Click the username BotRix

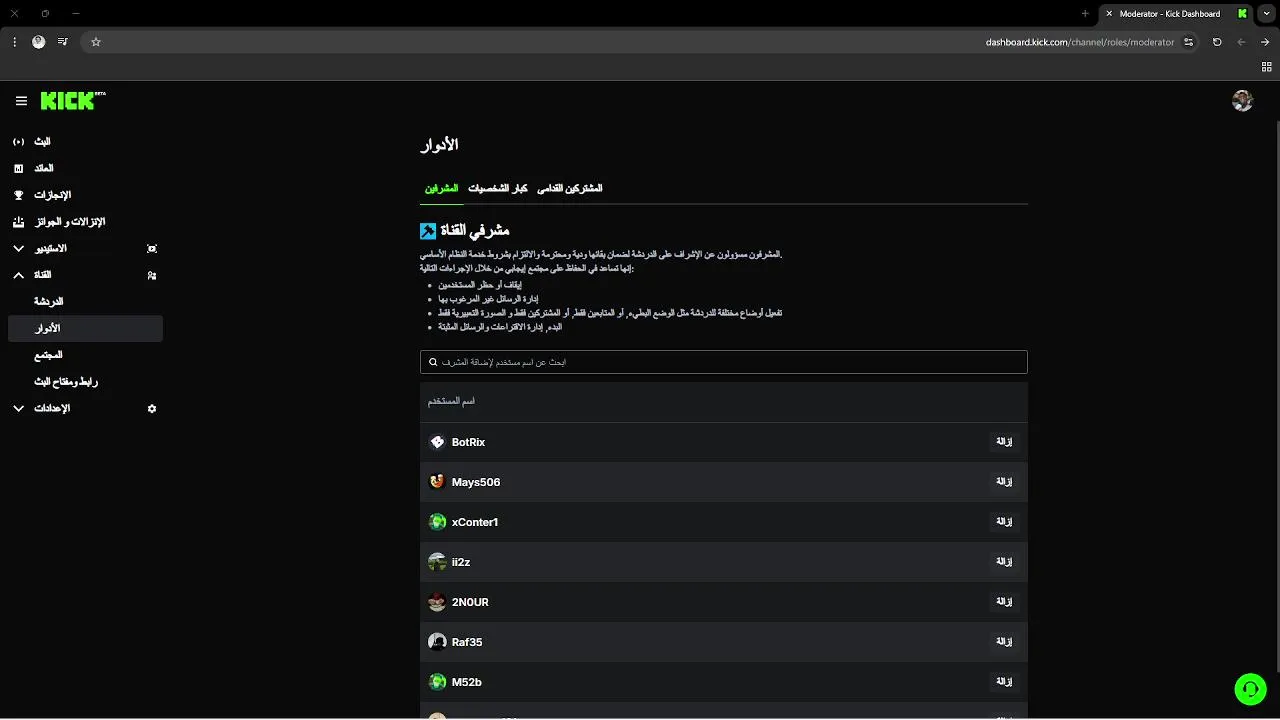(x=468, y=442)
